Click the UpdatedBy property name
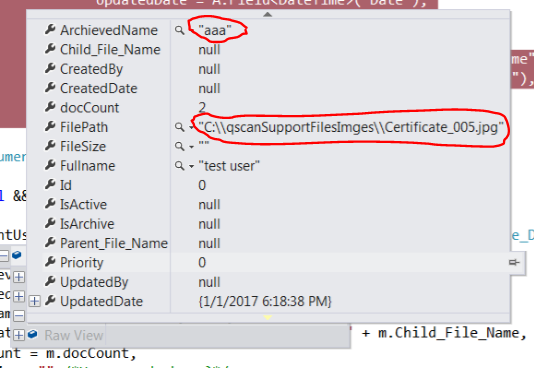Viewport: 534px width, 368px height. [x=94, y=282]
